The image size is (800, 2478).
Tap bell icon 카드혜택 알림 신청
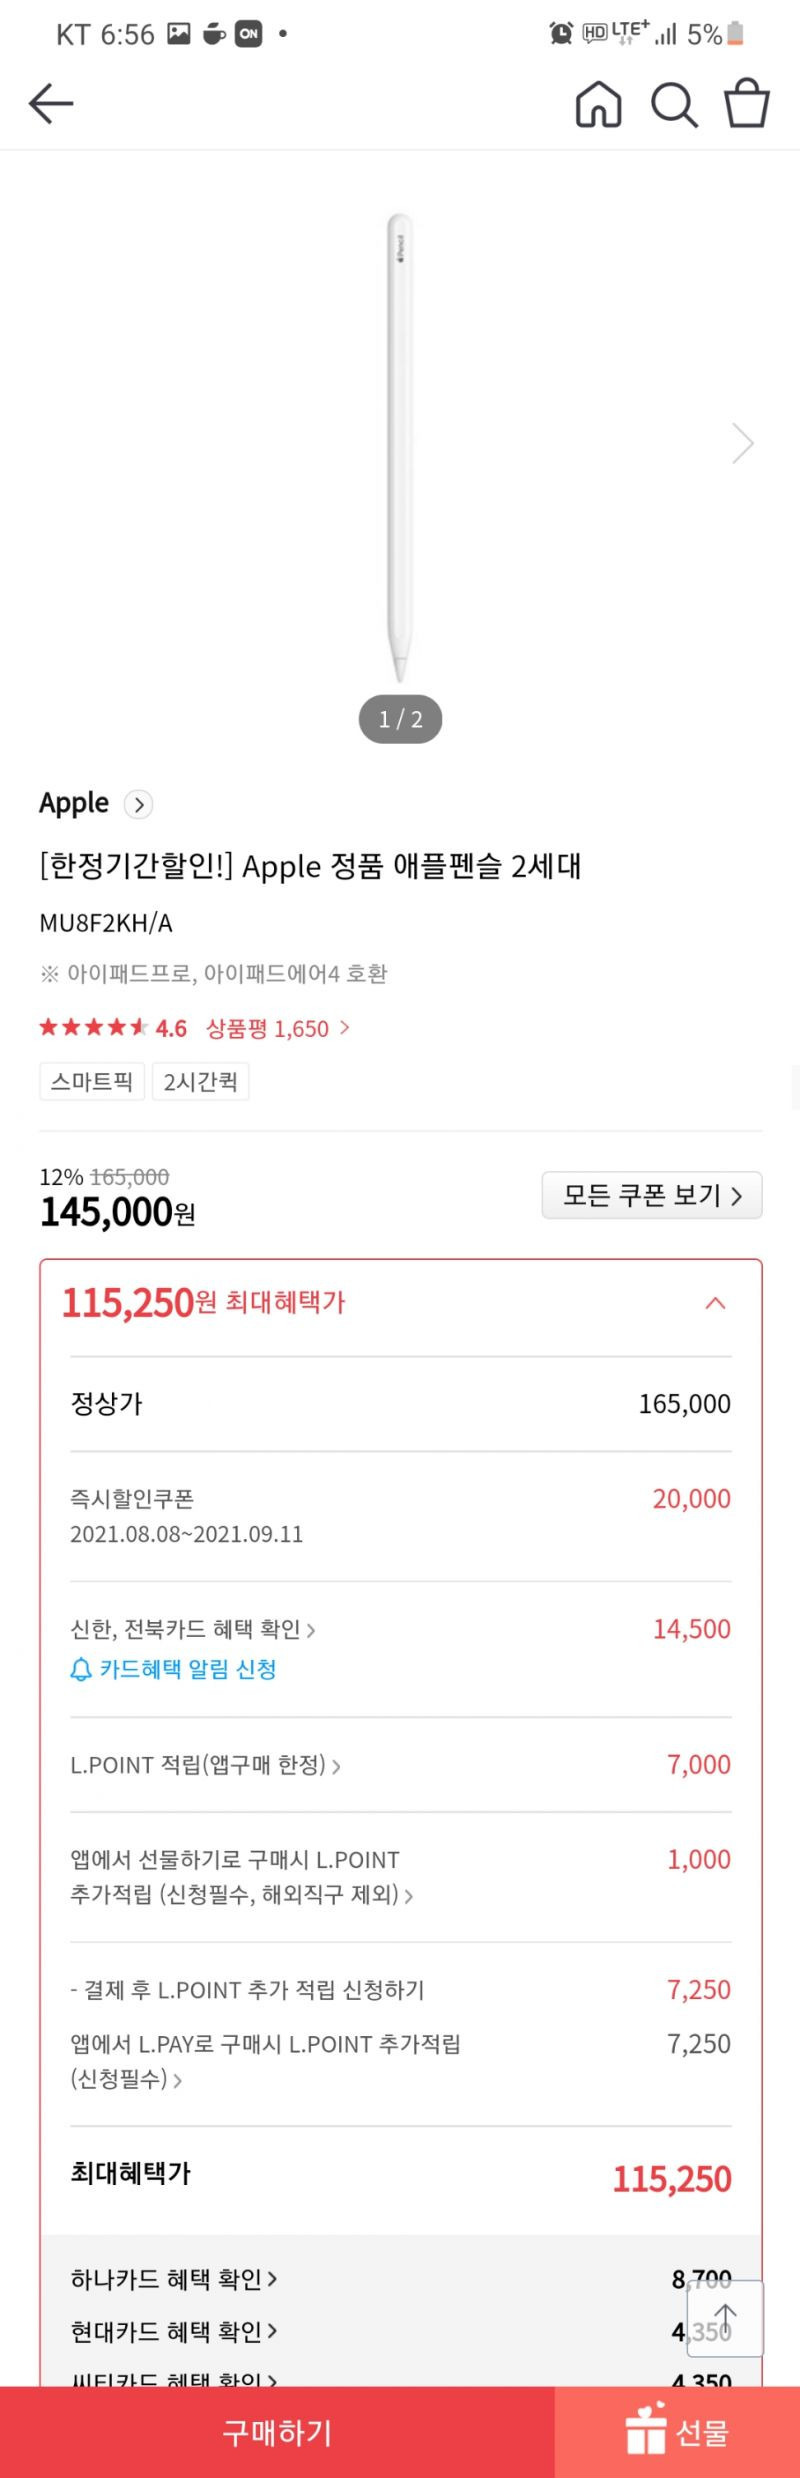tap(173, 1669)
